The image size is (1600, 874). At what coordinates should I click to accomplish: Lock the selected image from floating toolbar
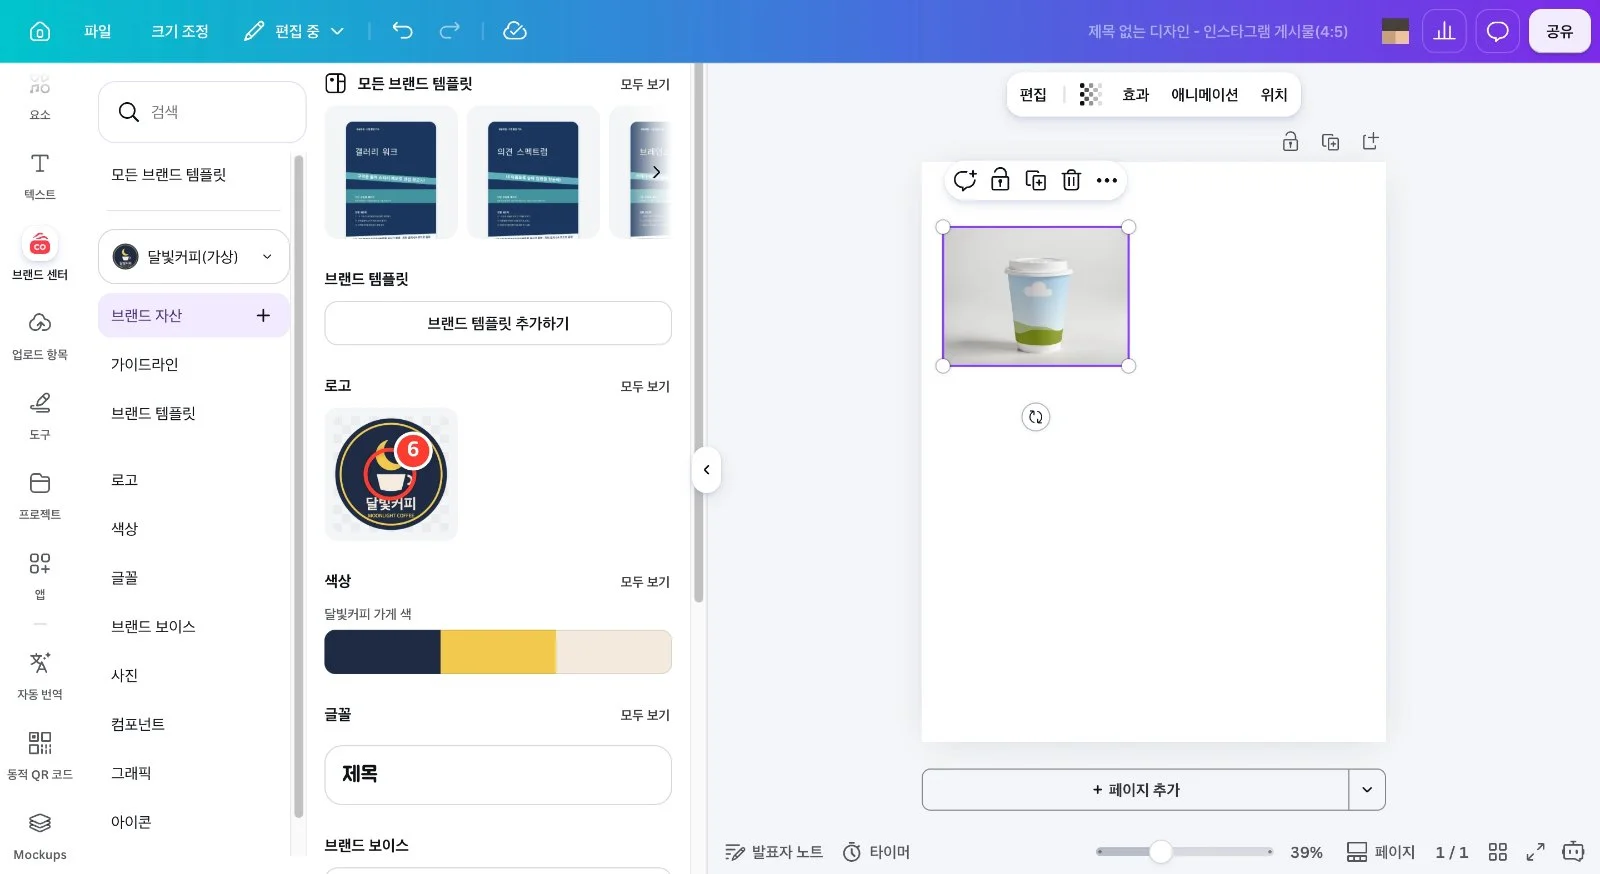1000,180
